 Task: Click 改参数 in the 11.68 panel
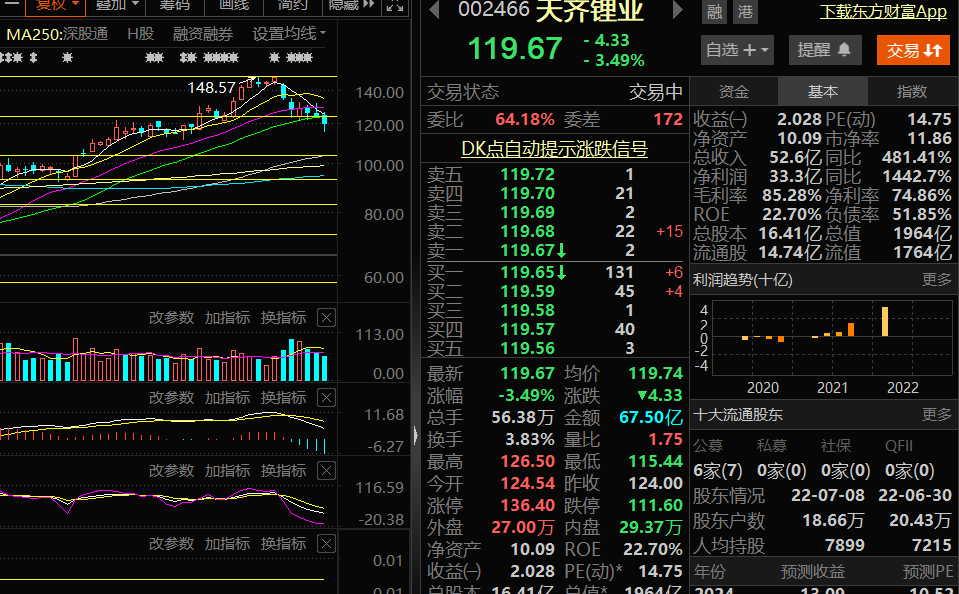tap(171, 398)
